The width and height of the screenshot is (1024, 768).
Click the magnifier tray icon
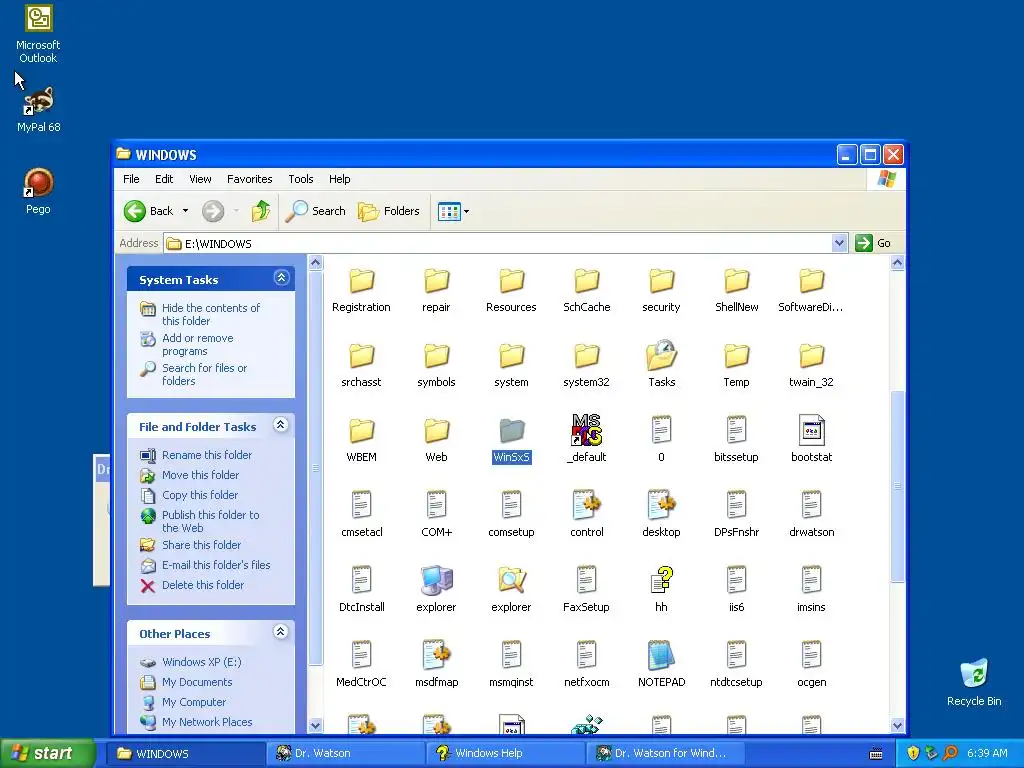pyautogui.click(x=950, y=753)
